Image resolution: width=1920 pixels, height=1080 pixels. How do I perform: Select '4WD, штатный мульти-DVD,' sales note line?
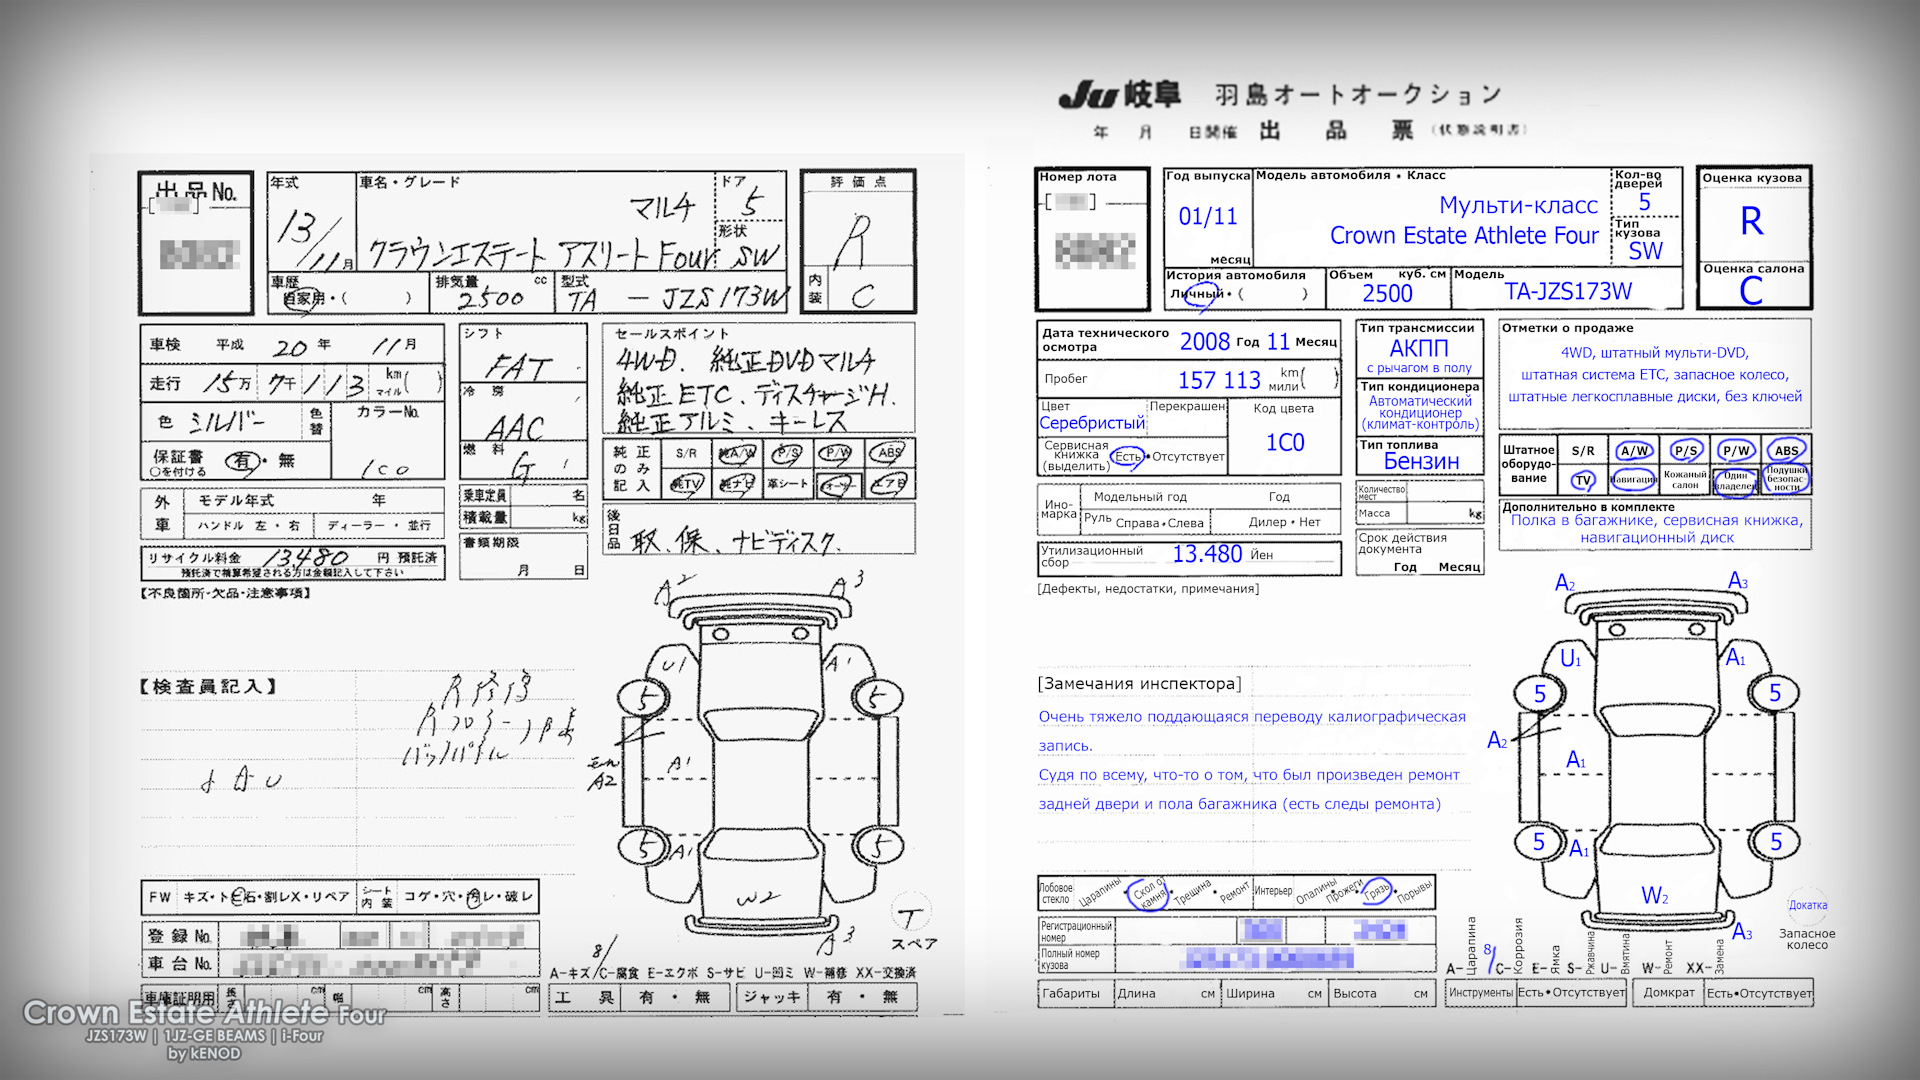point(1654,353)
